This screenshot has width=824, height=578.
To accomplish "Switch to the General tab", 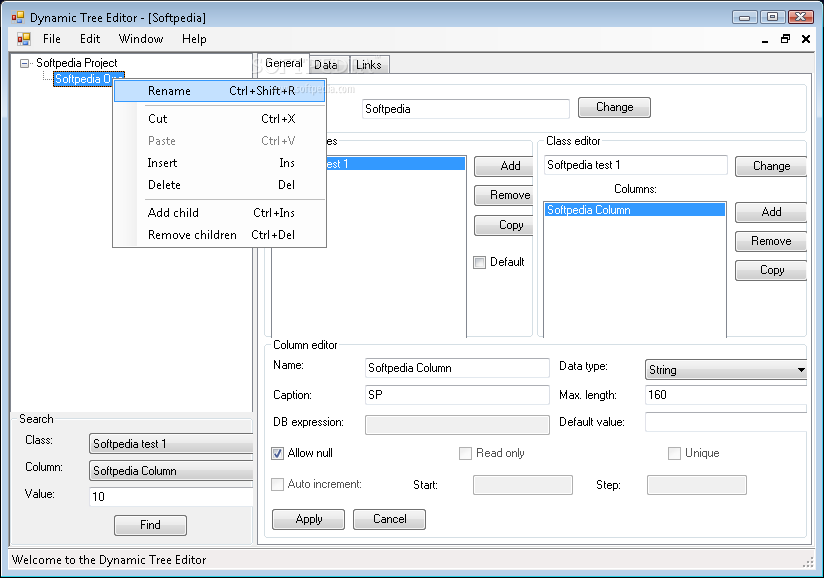I will tap(284, 64).
